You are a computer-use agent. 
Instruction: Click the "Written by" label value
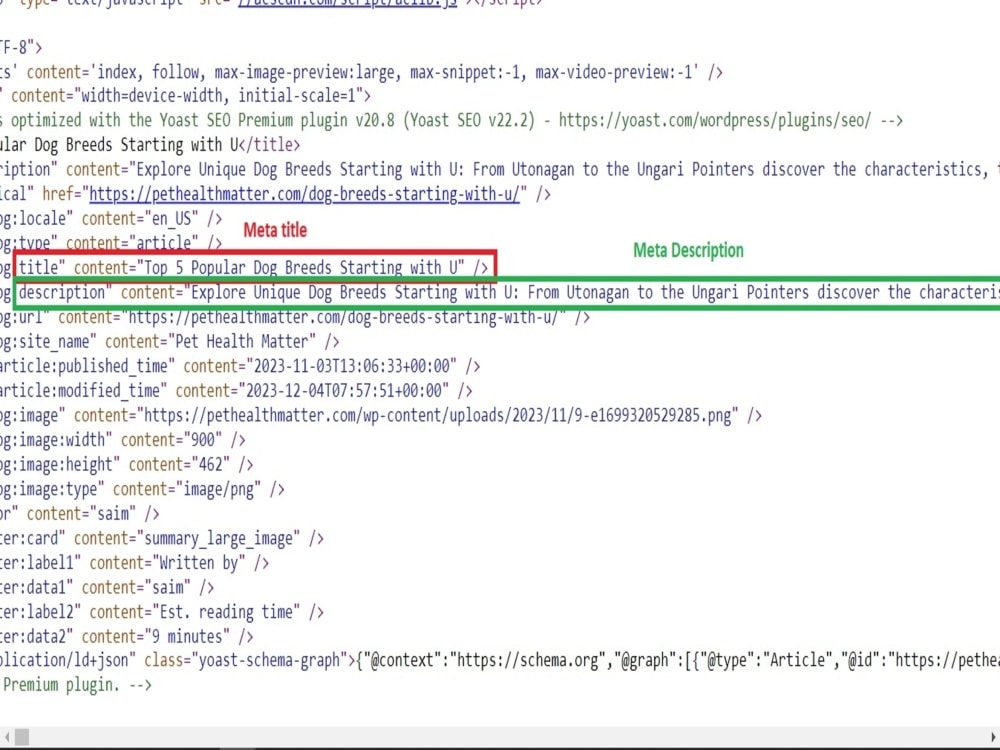(199, 563)
